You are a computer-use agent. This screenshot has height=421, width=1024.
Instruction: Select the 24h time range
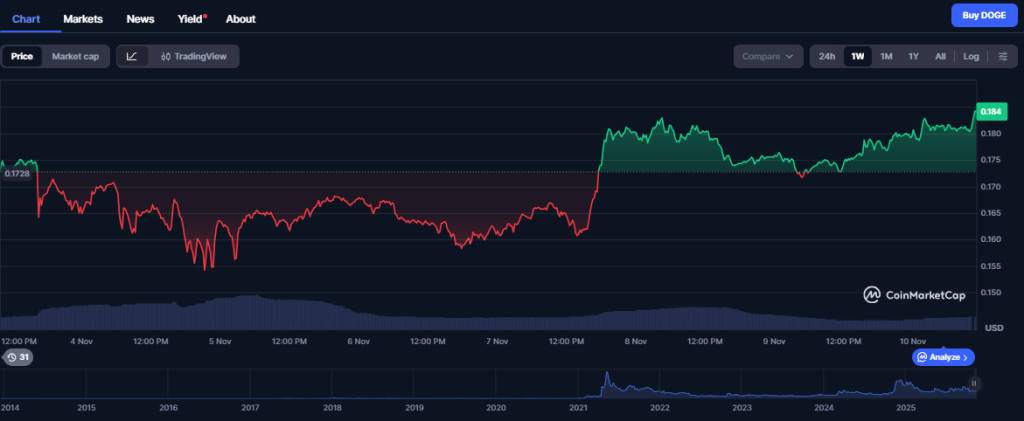coord(827,56)
